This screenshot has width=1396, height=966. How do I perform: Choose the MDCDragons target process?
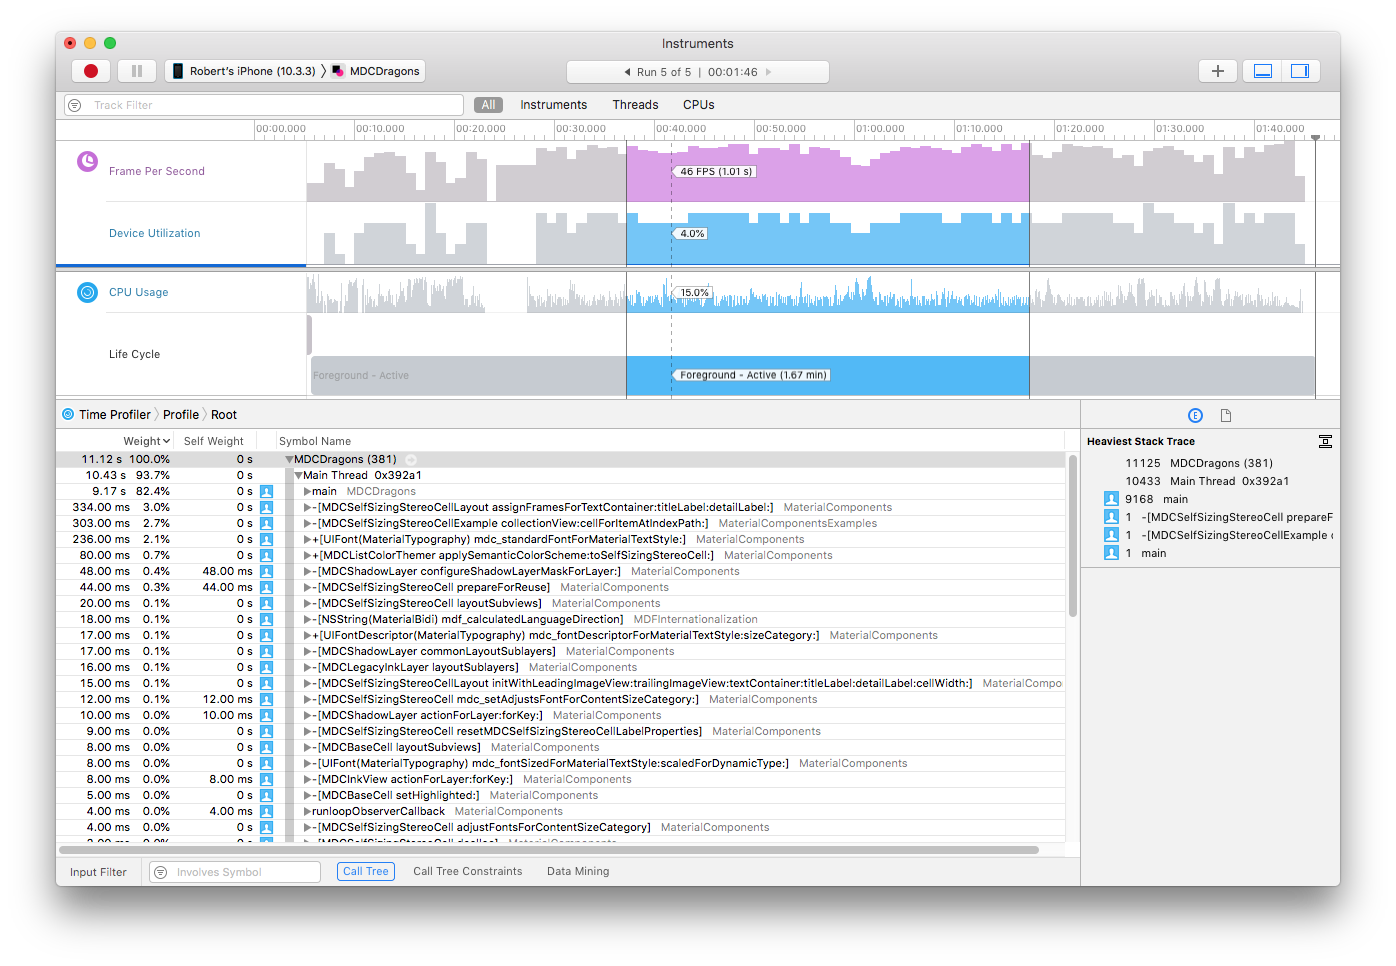376,71
